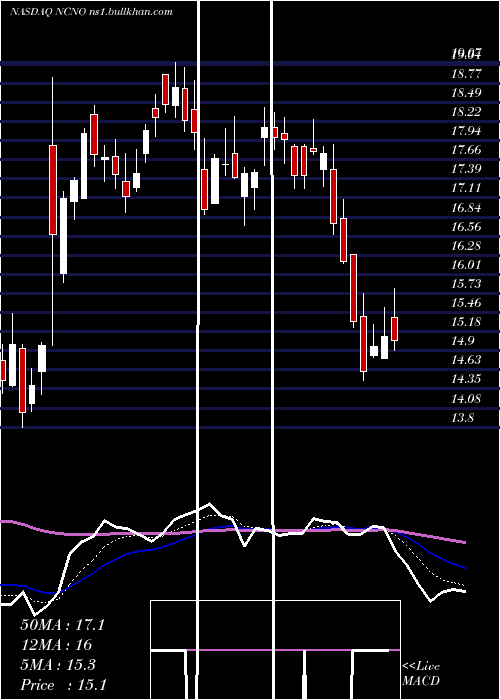
Task: Select the 14.9 price axis label
Action: [463, 341]
